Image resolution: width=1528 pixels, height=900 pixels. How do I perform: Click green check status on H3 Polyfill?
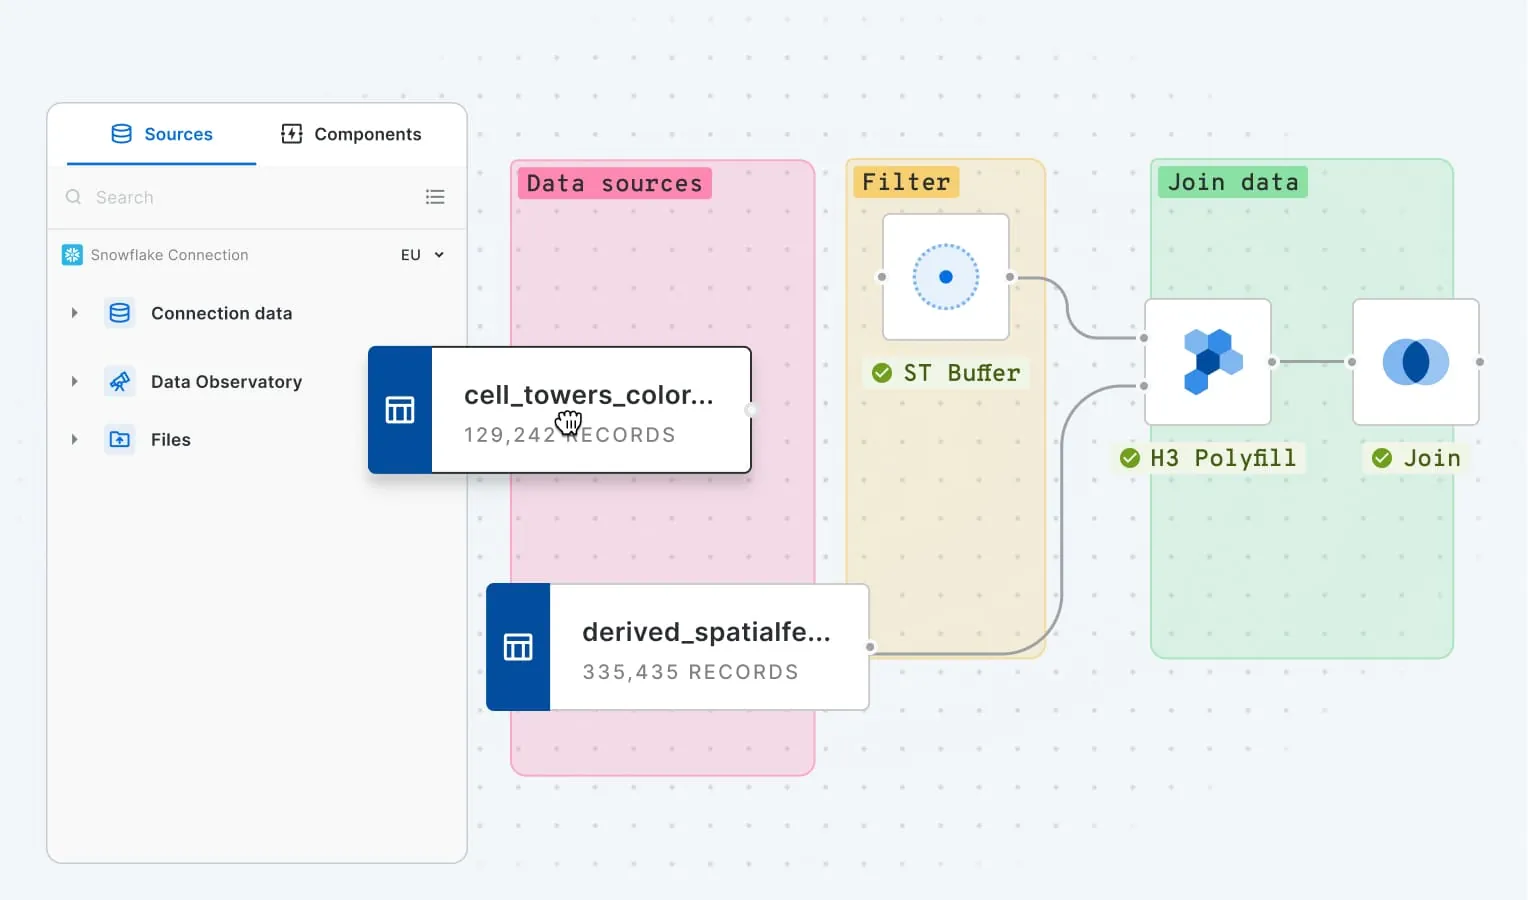[x=1130, y=458]
